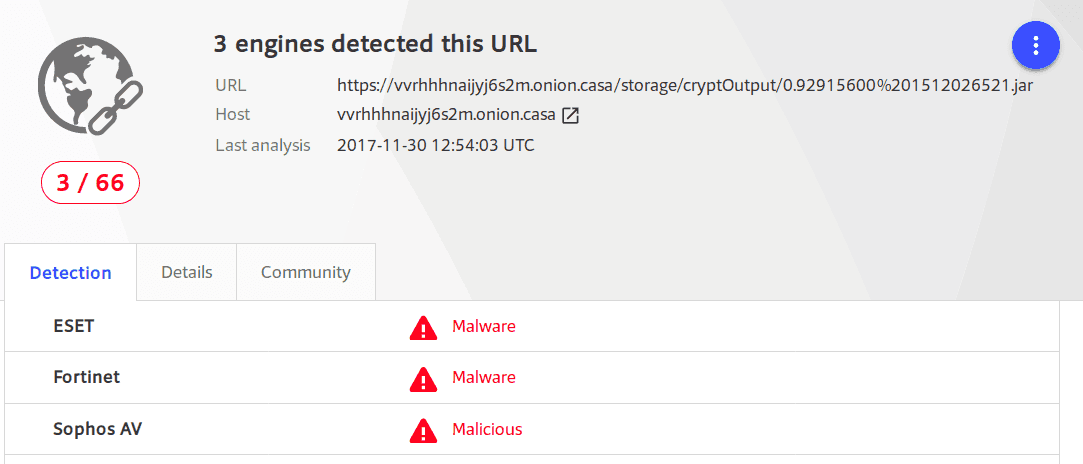The width and height of the screenshot is (1083, 464).
Task: Click Fortinet malware warning triangle icon
Action: [423, 379]
